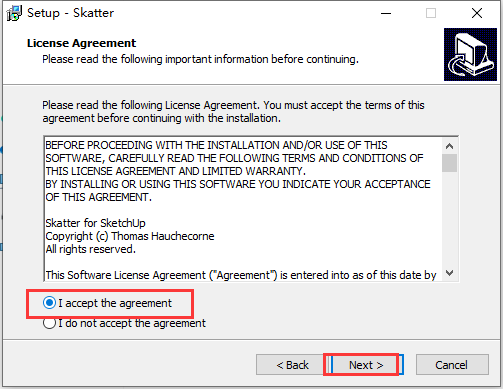Click the installer computer logo image
The height and width of the screenshot is (389, 503).
point(470,54)
